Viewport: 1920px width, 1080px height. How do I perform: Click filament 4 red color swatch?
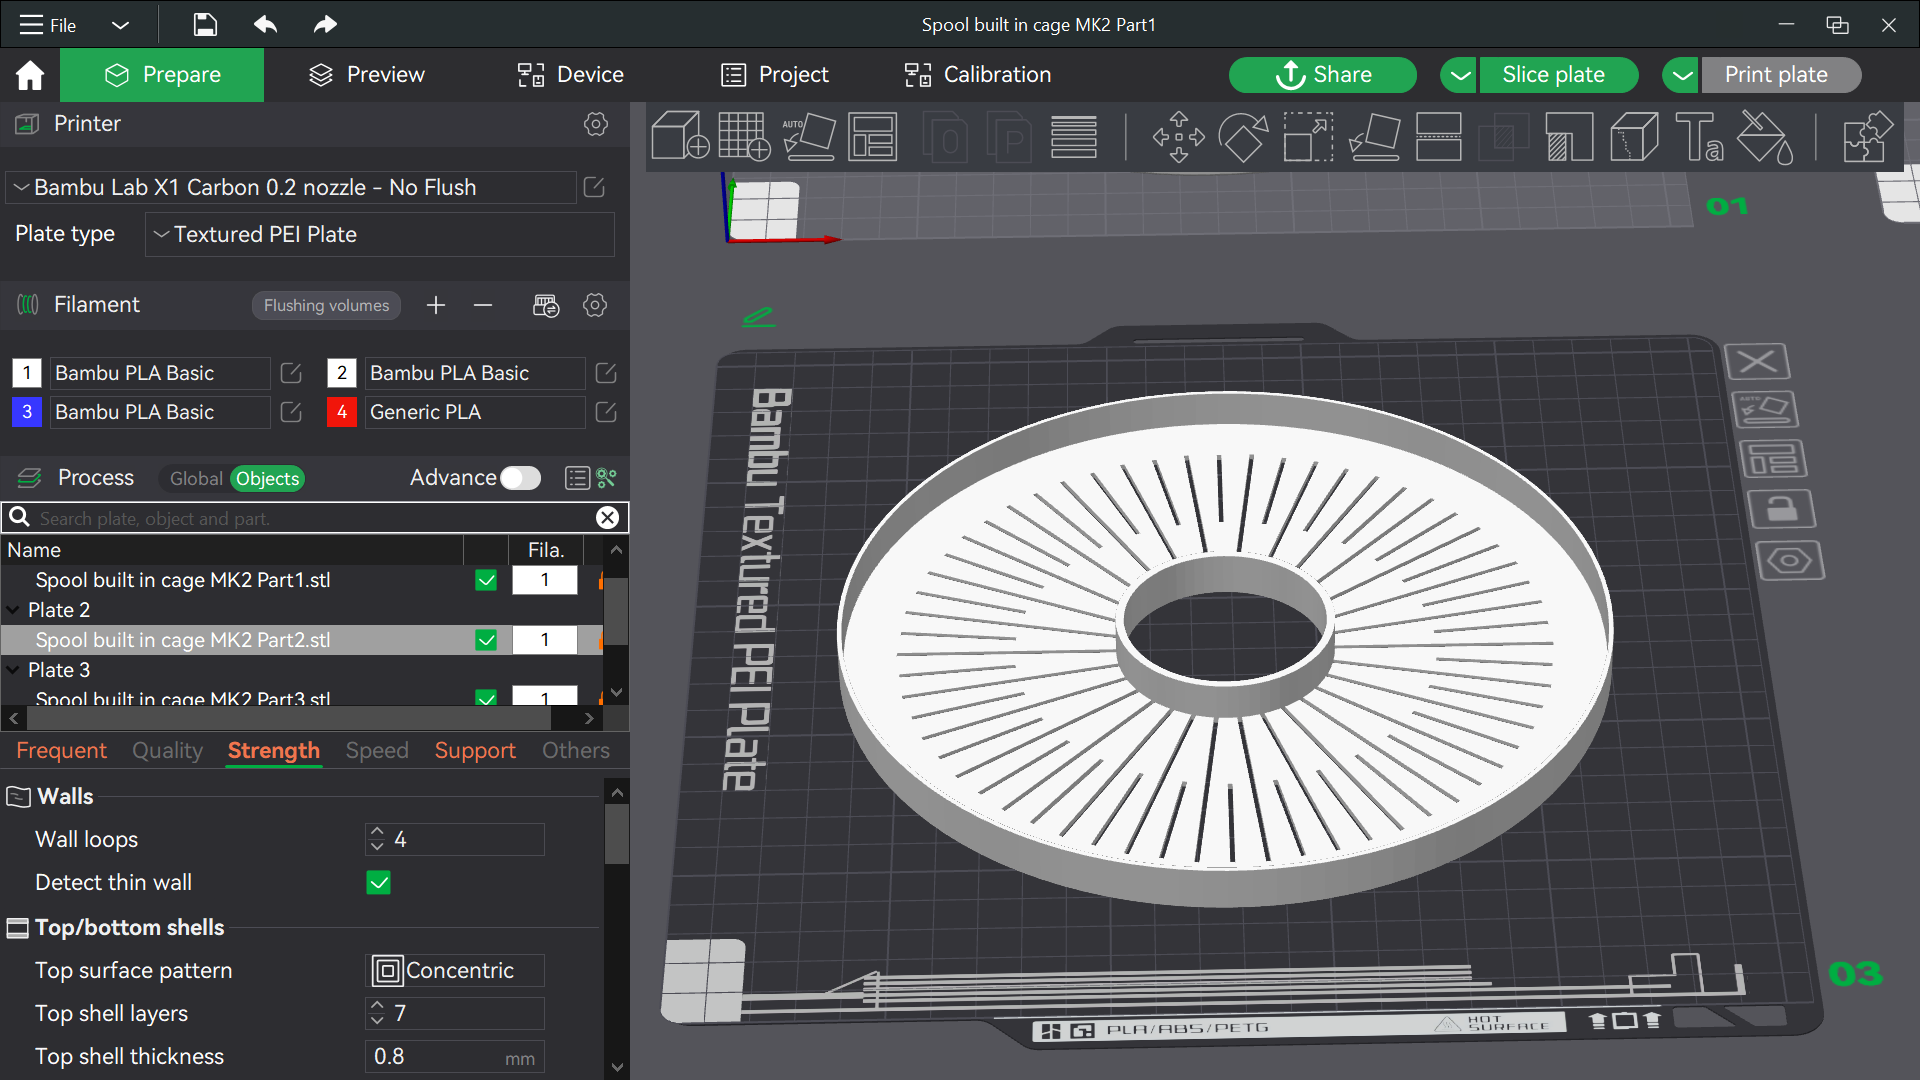click(x=342, y=412)
